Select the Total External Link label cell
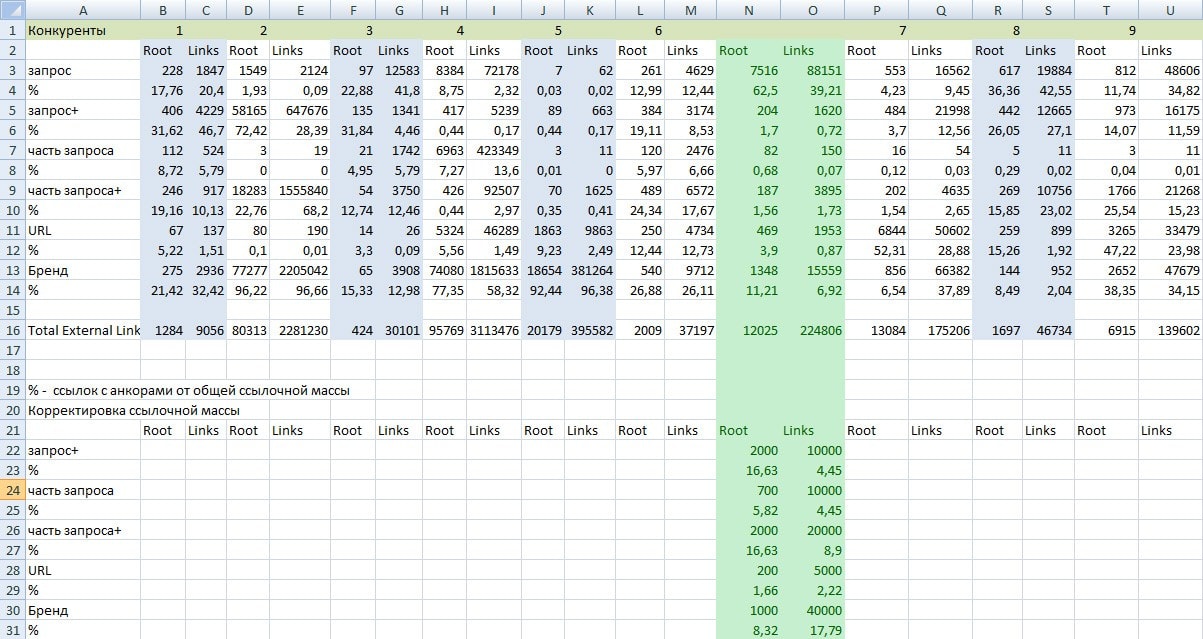1203x639 pixels. [x=83, y=330]
